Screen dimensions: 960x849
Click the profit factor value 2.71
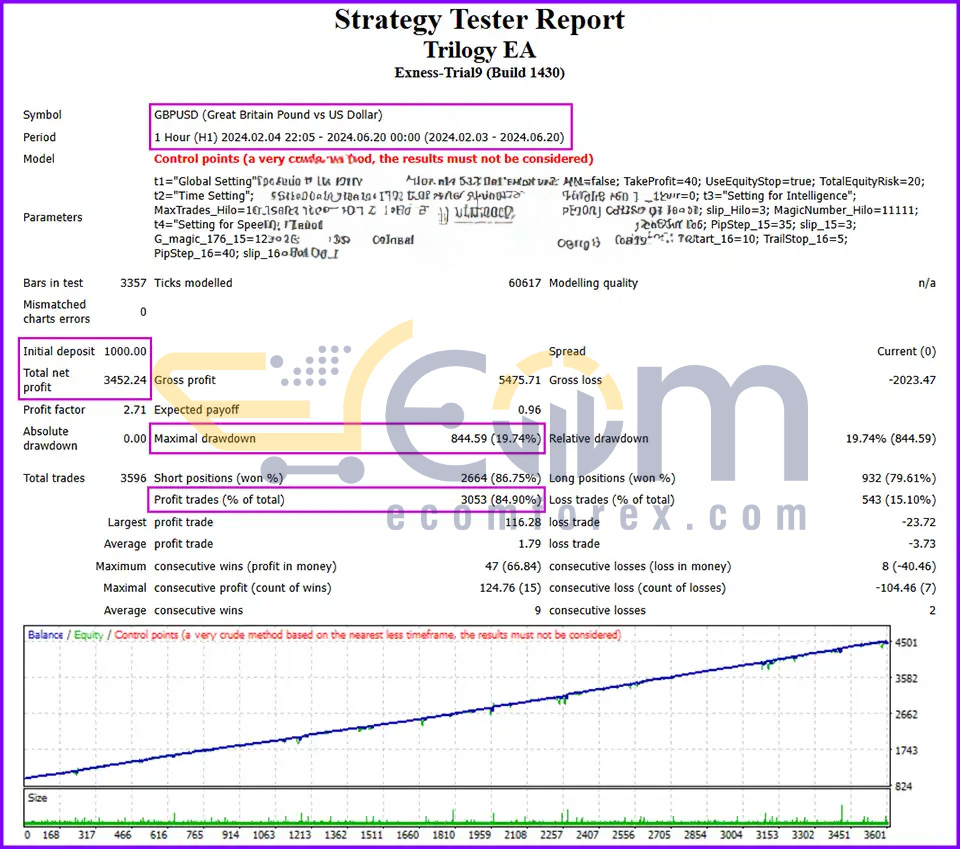point(135,410)
